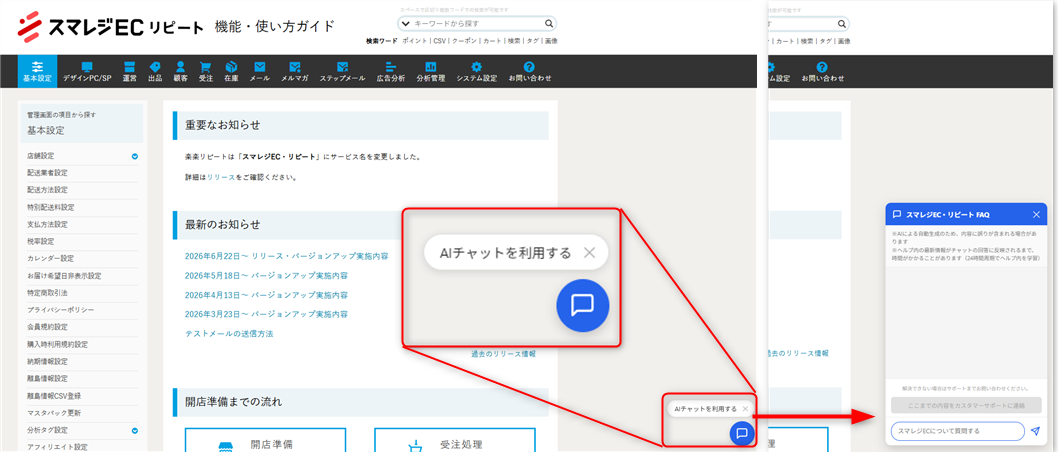The height and width of the screenshot is (452, 1058).
Task: Click the 開店準備 card
Action: point(265,440)
